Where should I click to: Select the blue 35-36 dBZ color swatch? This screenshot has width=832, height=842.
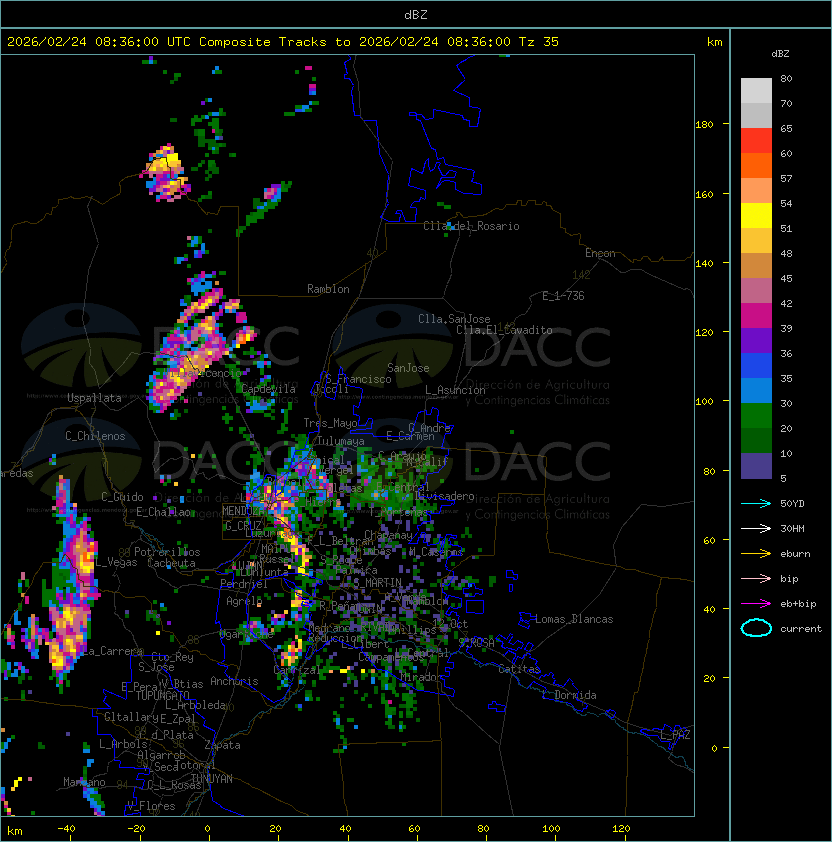click(756, 365)
